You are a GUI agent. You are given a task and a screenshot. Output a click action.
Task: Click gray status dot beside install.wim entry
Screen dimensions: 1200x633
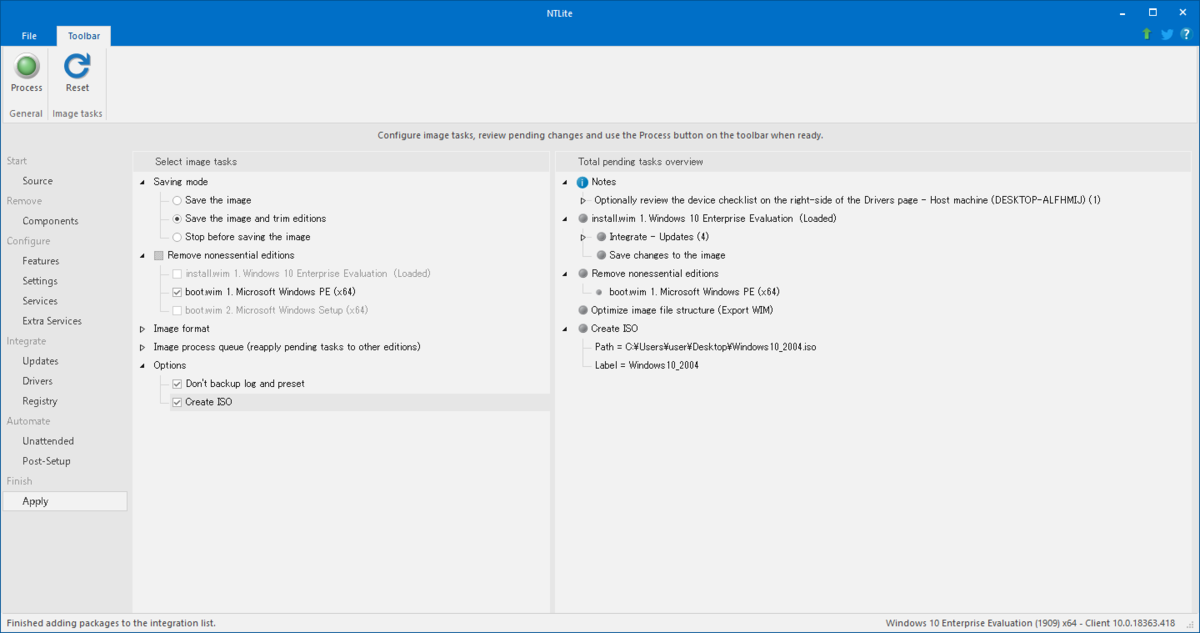[583, 218]
